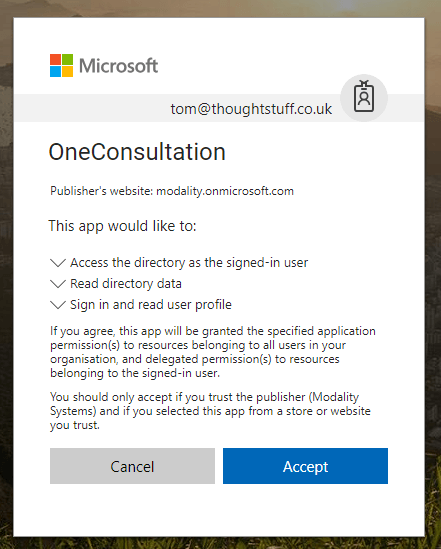Click the blank white area below the buttons
The height and width of the screenshot is (549, 441).
[x=219, y=509]
